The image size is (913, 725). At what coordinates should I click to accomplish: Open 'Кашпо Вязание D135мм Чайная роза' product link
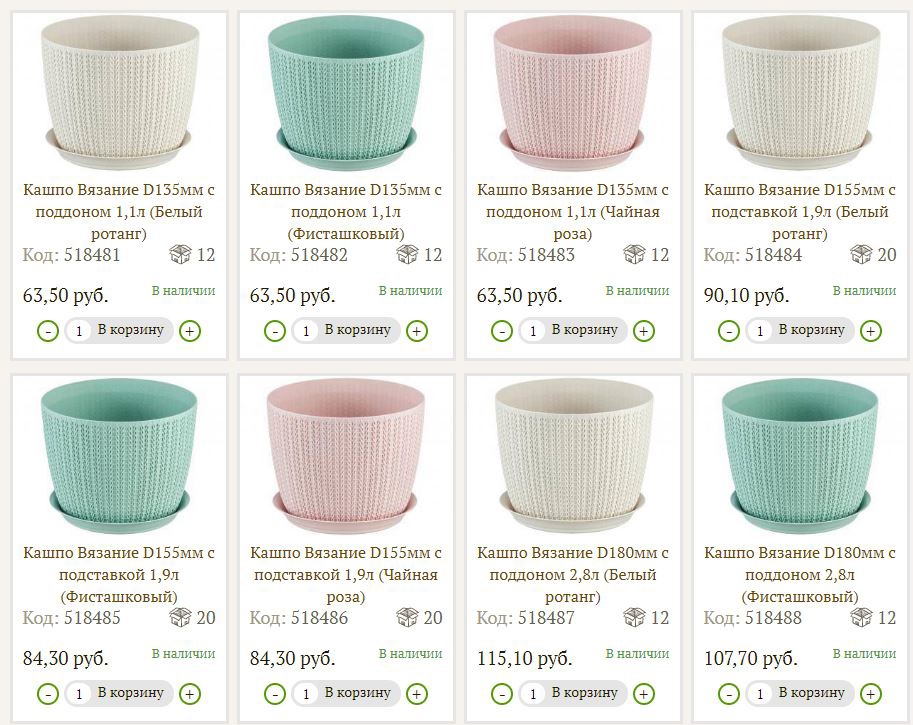coord(573,211)
